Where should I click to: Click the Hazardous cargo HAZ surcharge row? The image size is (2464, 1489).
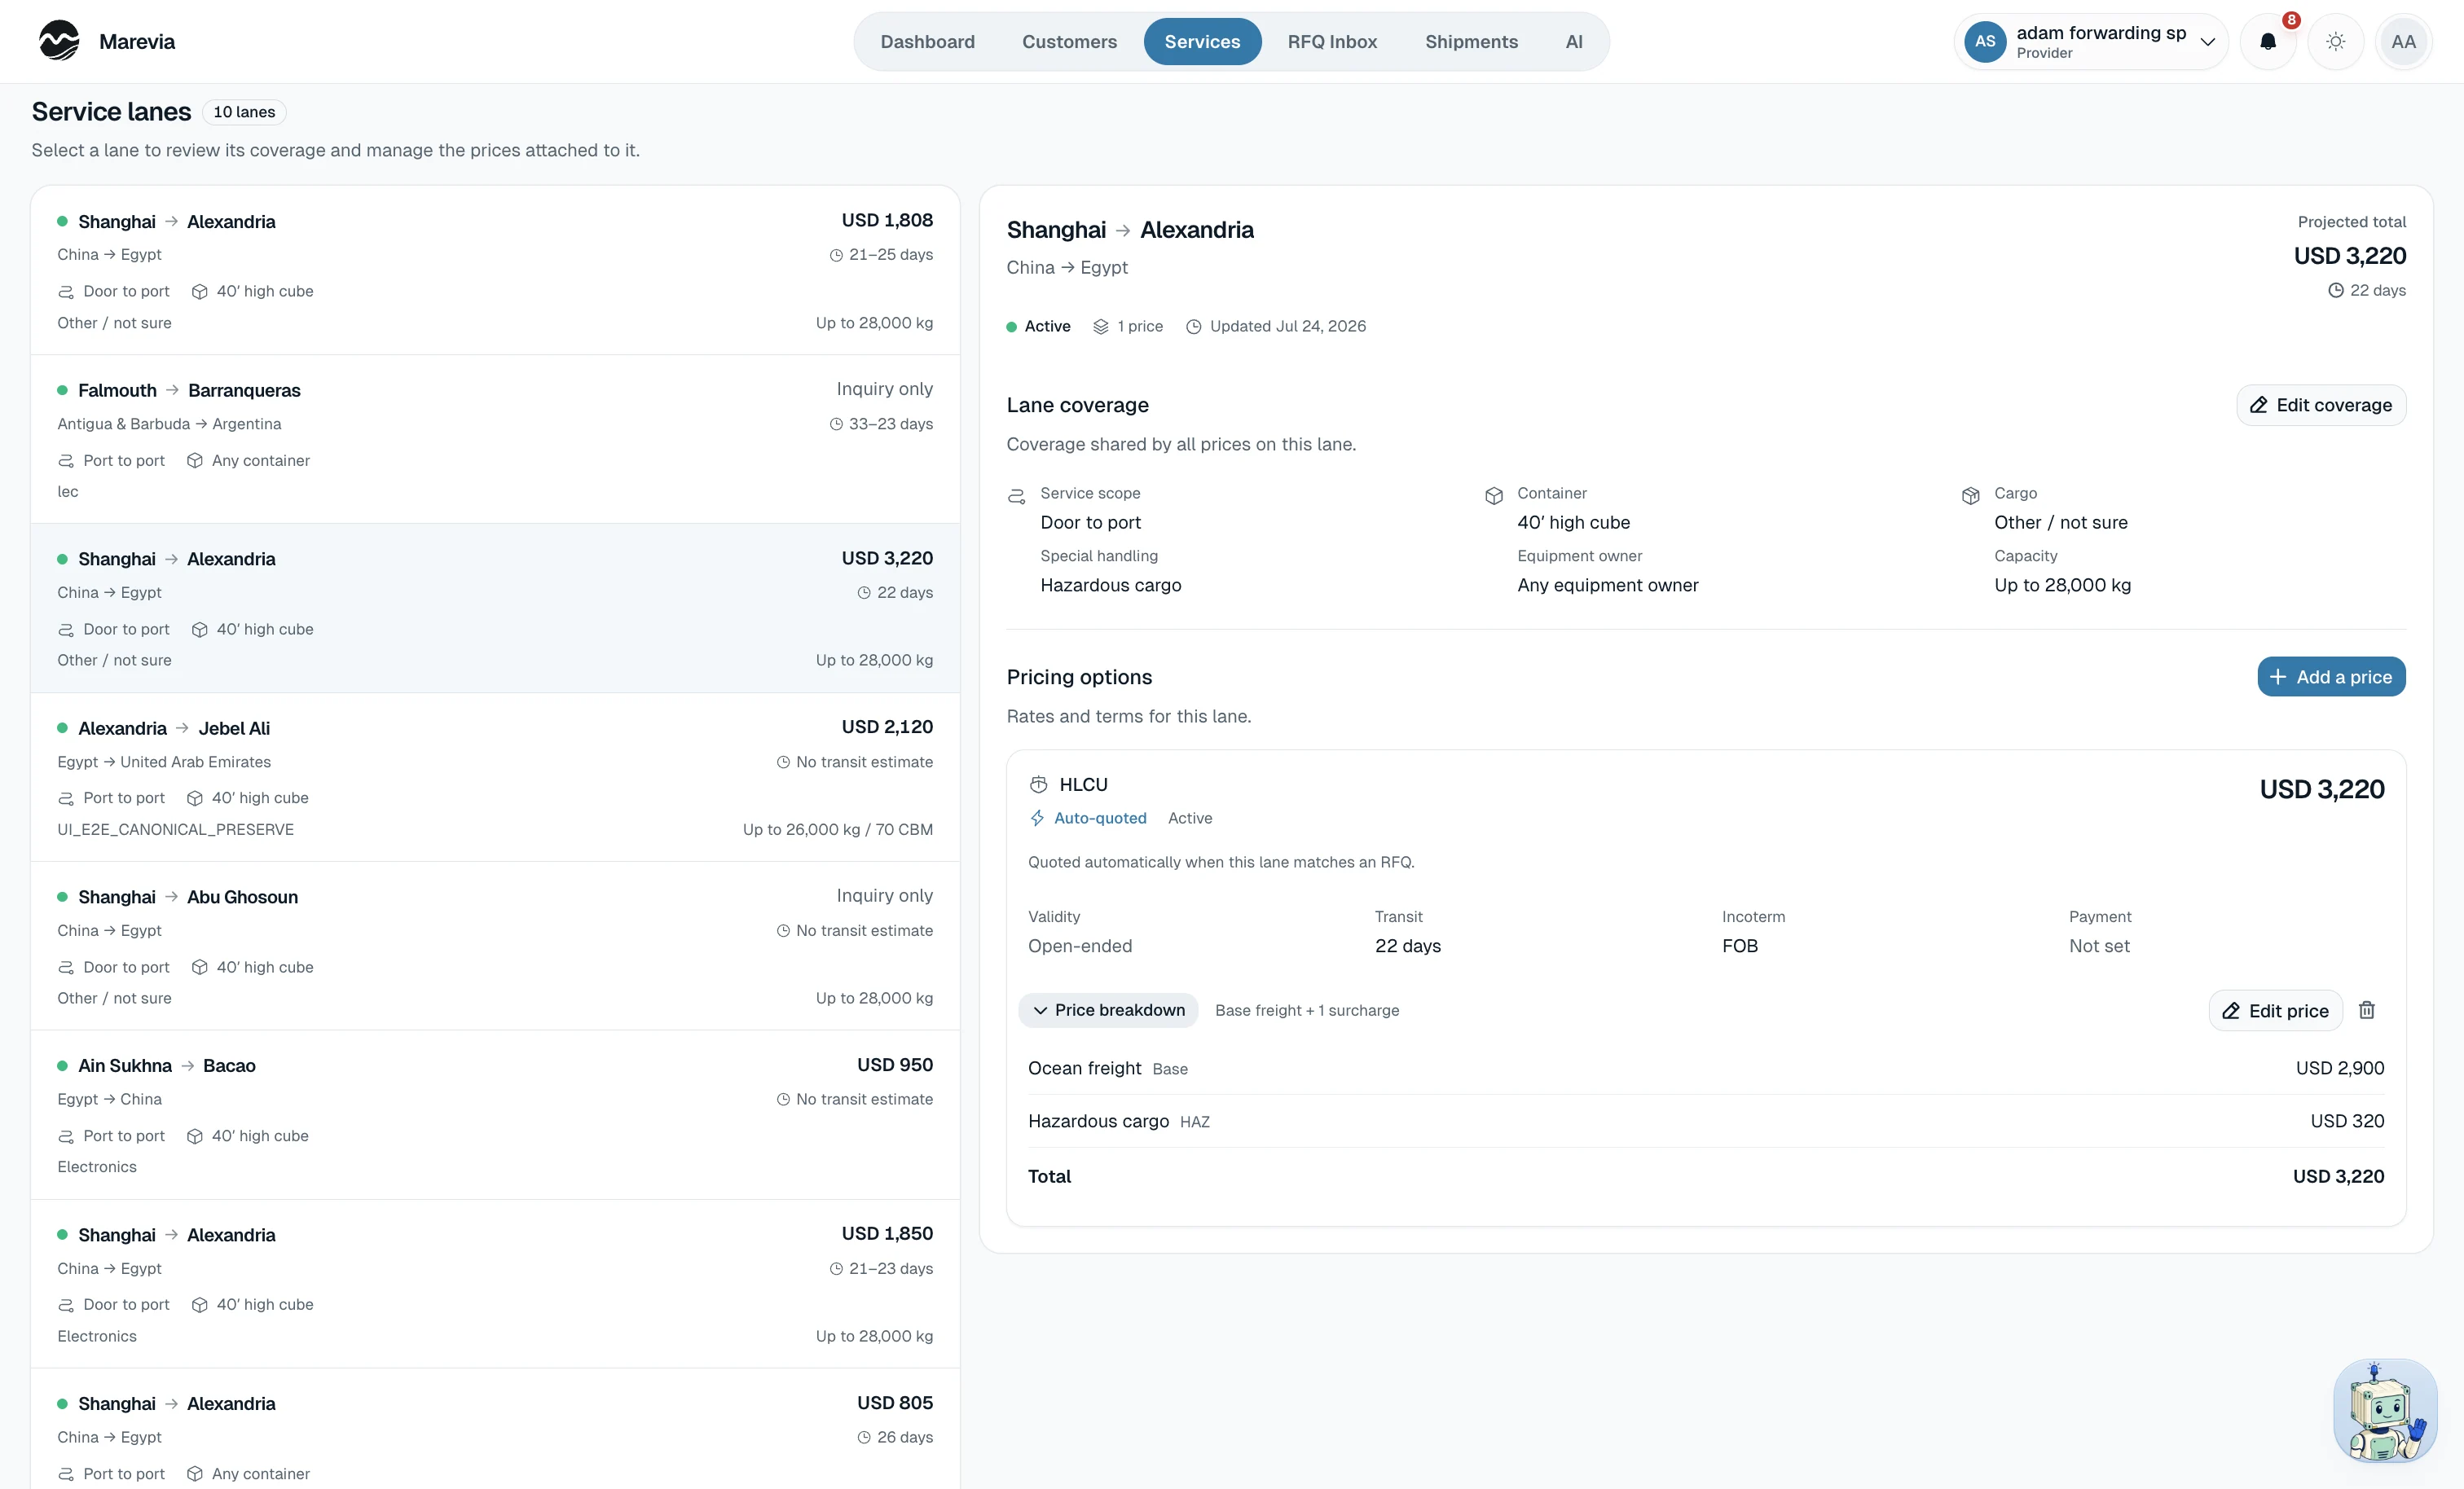pyautogui.click(x=1705, y=1121)
